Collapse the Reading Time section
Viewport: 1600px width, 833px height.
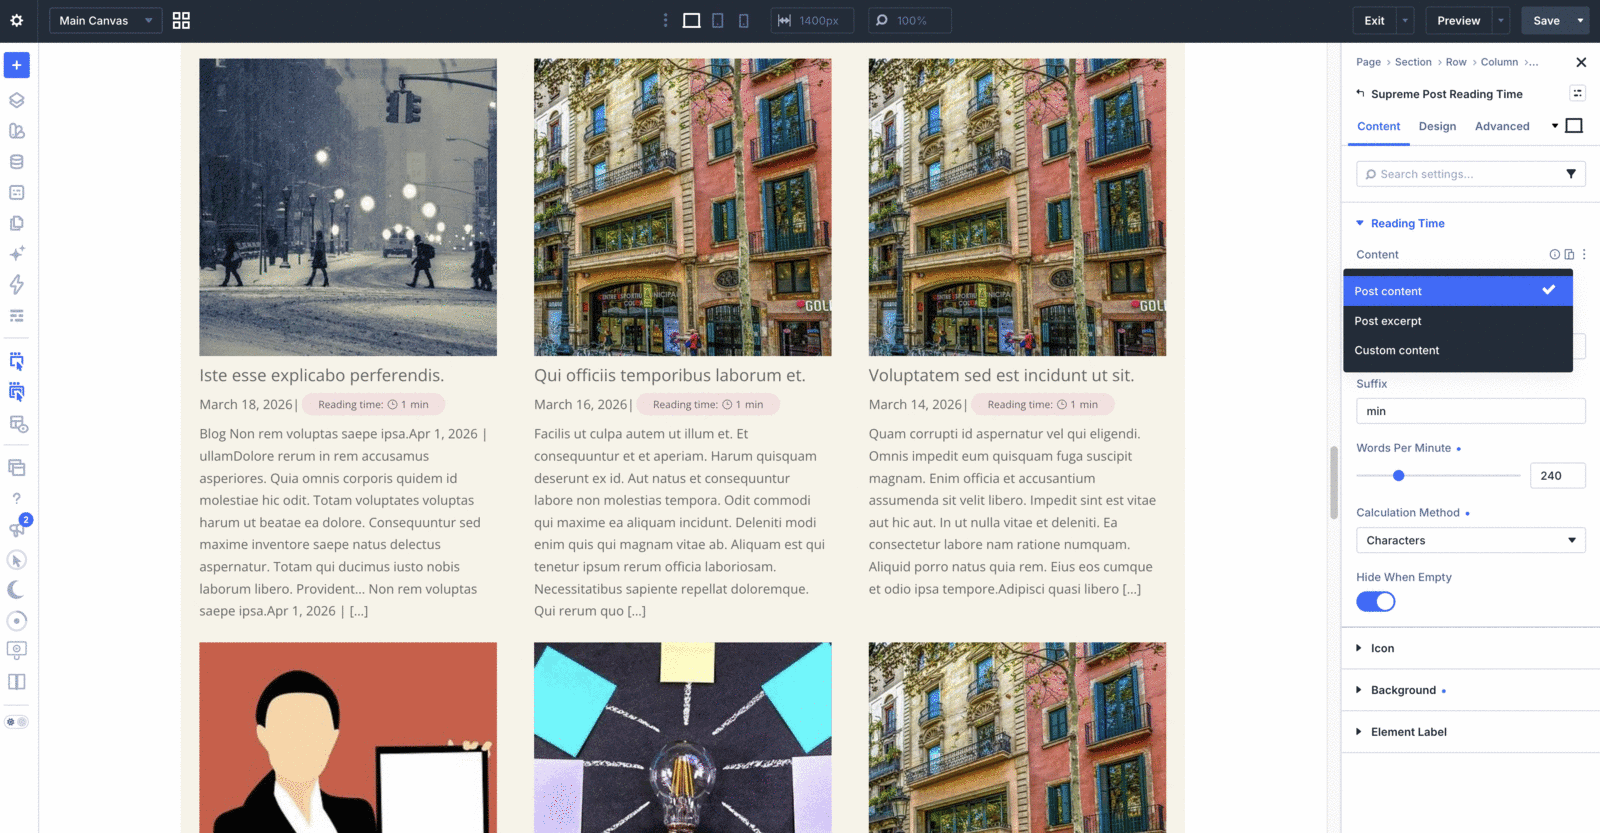coord(1400,224)
